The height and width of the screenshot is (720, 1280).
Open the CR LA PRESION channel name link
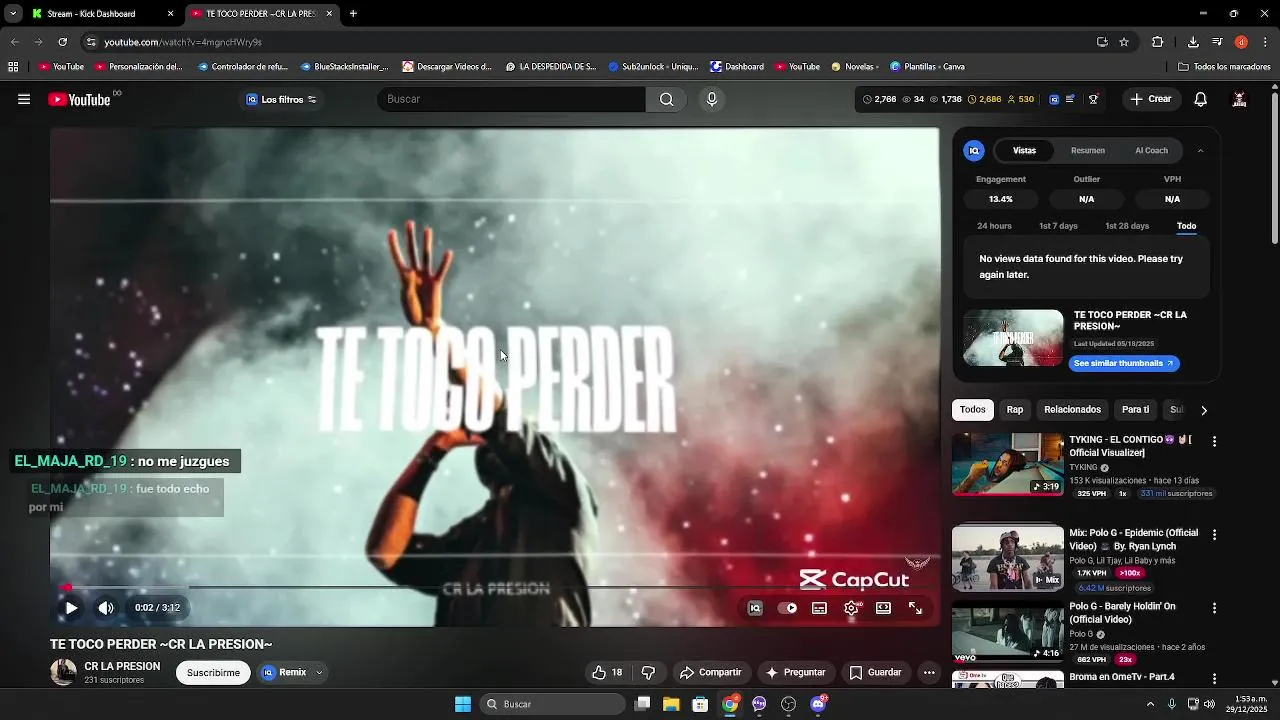(122, 667)
